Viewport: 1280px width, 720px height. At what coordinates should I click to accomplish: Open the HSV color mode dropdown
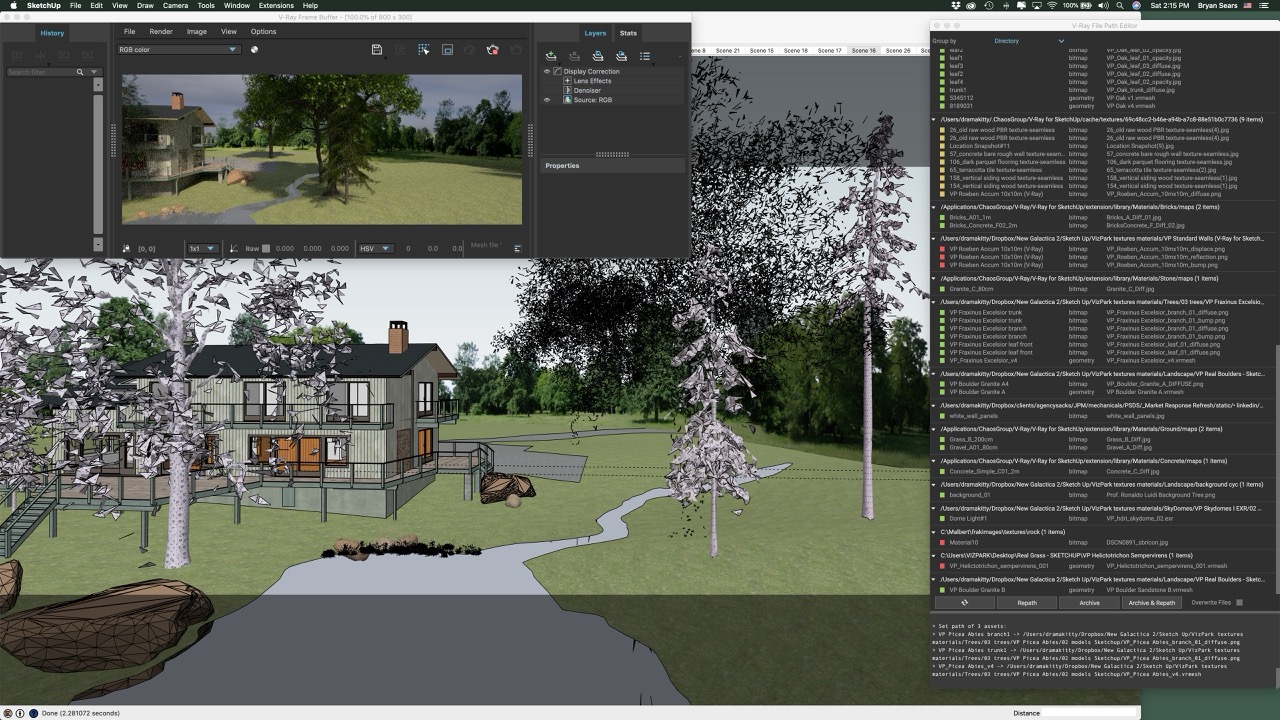(x=375, y=248)
